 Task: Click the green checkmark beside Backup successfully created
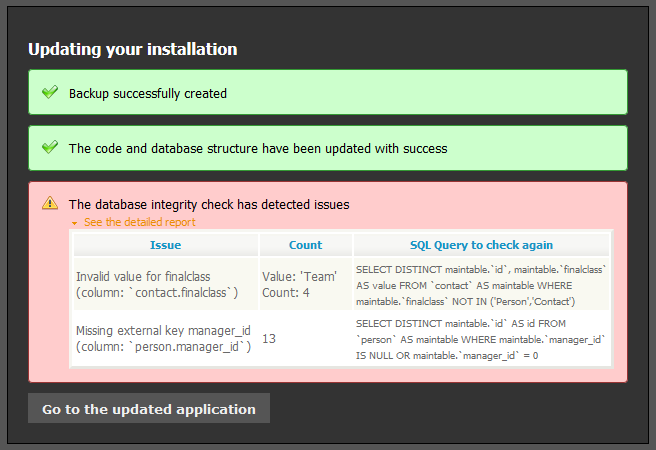pos(49,93)
